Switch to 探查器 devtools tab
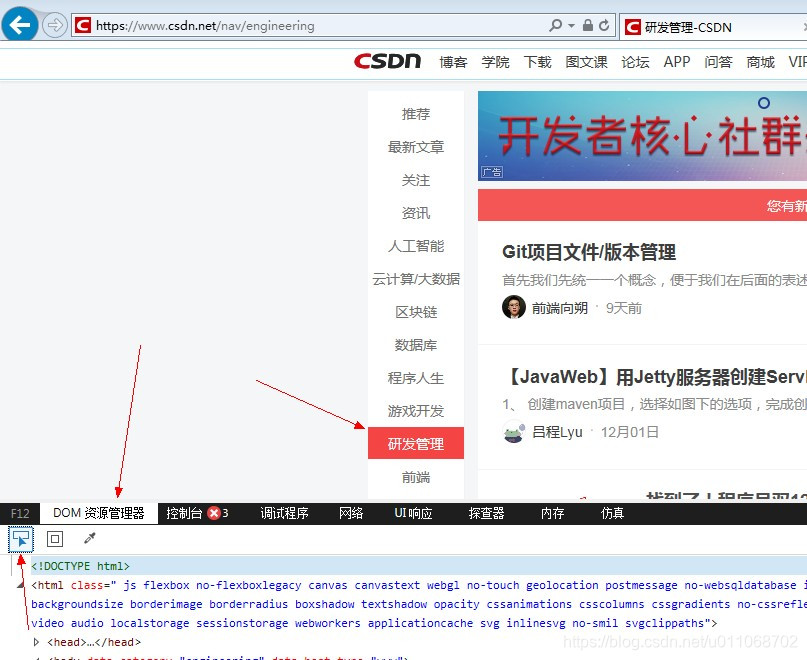Viewport: 807px width, 660px height. [486, 513]
